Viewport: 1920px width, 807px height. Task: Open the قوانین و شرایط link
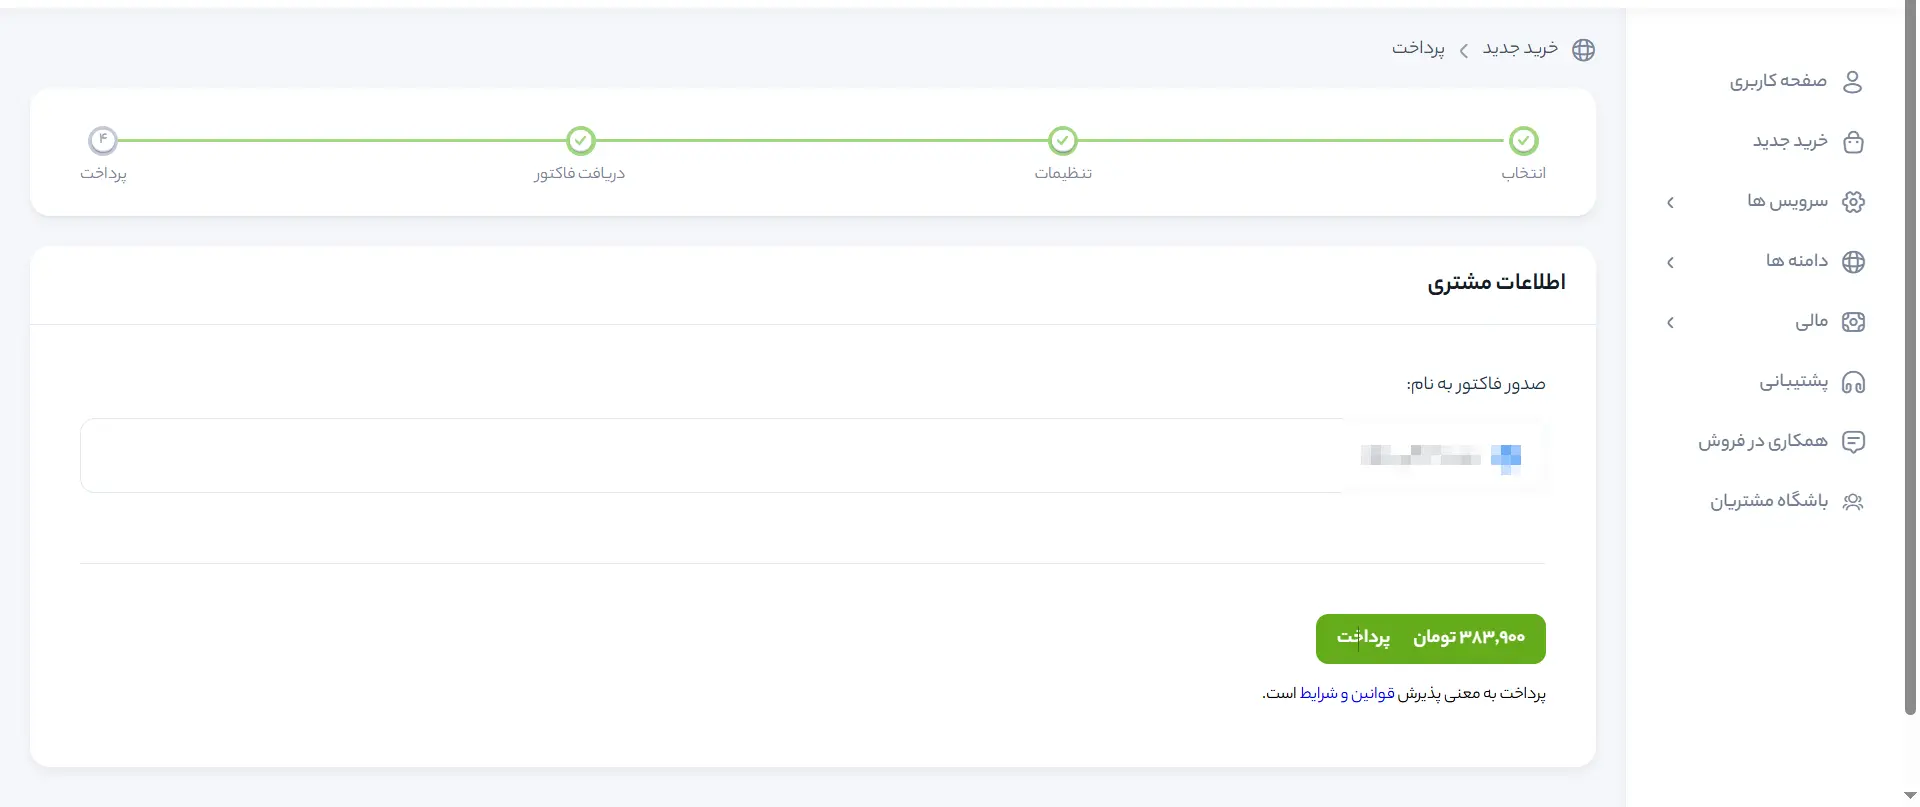pos(1347,693)
